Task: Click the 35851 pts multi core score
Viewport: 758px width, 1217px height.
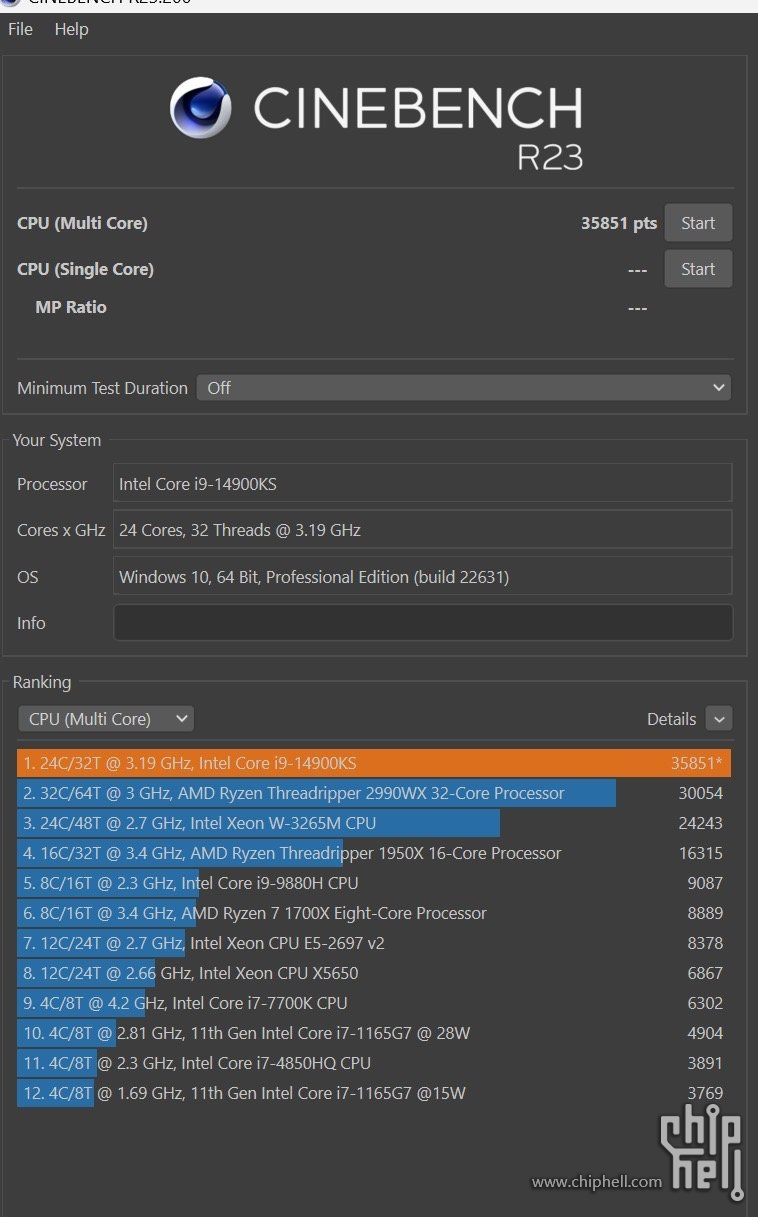Action: click(x=619, y=223)
